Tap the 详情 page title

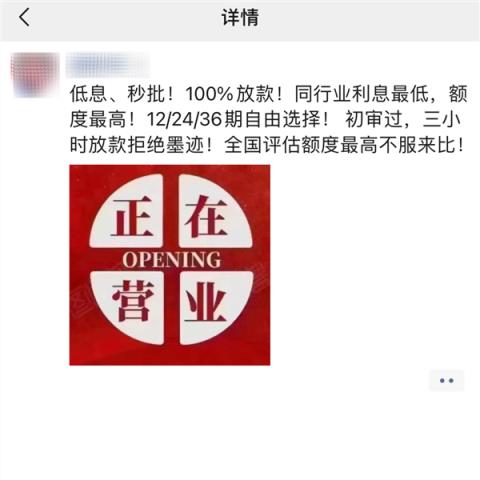(x=240, y=17)
